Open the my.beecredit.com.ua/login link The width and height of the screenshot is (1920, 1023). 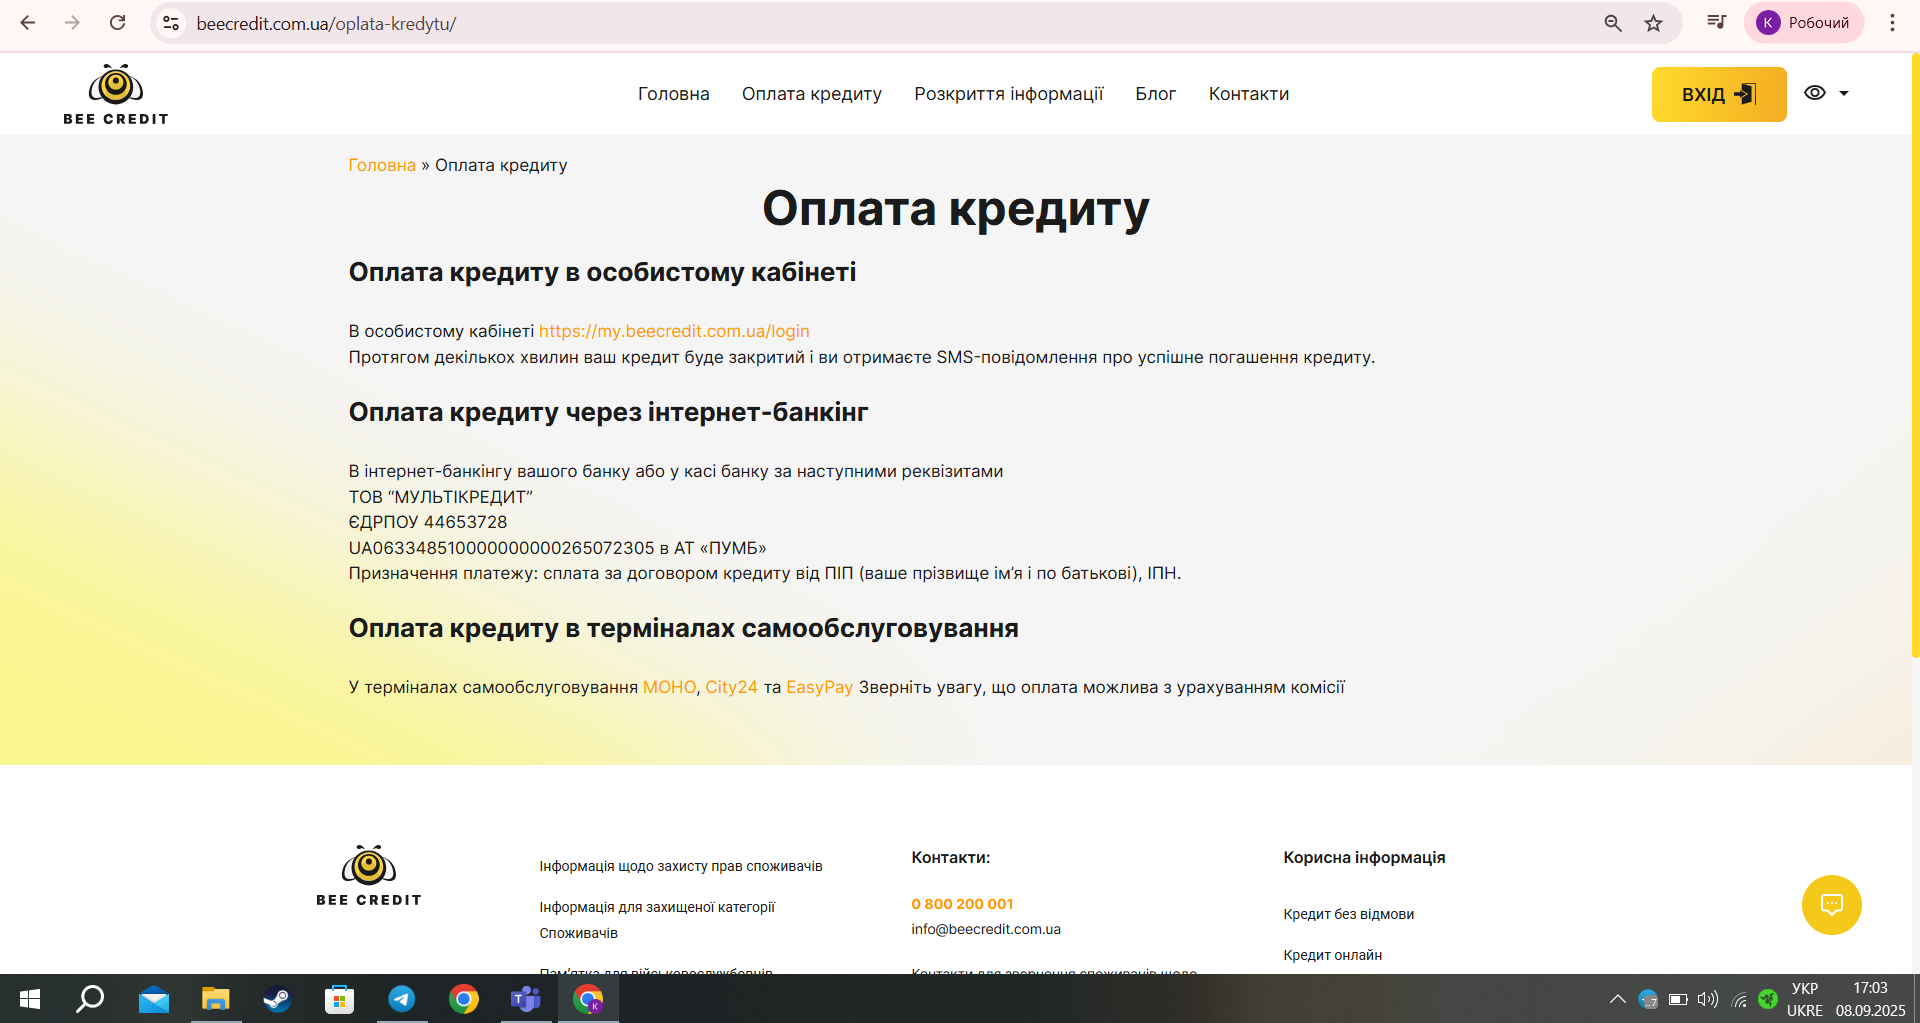(674, 331)
